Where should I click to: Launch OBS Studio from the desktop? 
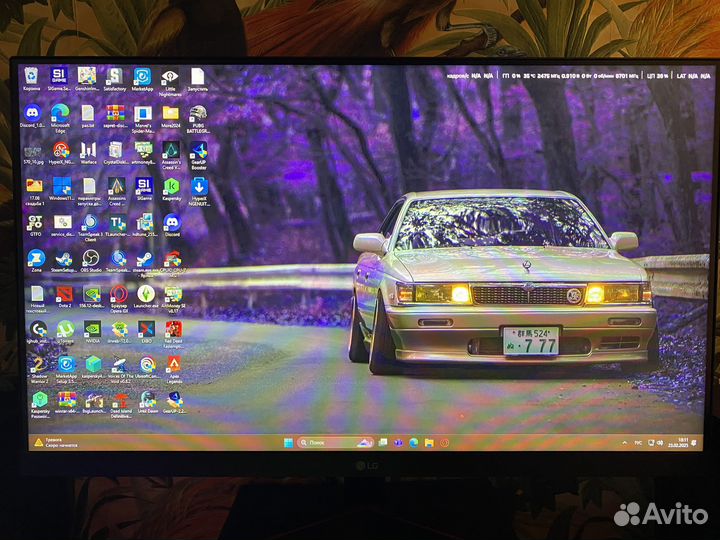click(x=91, y=258)
